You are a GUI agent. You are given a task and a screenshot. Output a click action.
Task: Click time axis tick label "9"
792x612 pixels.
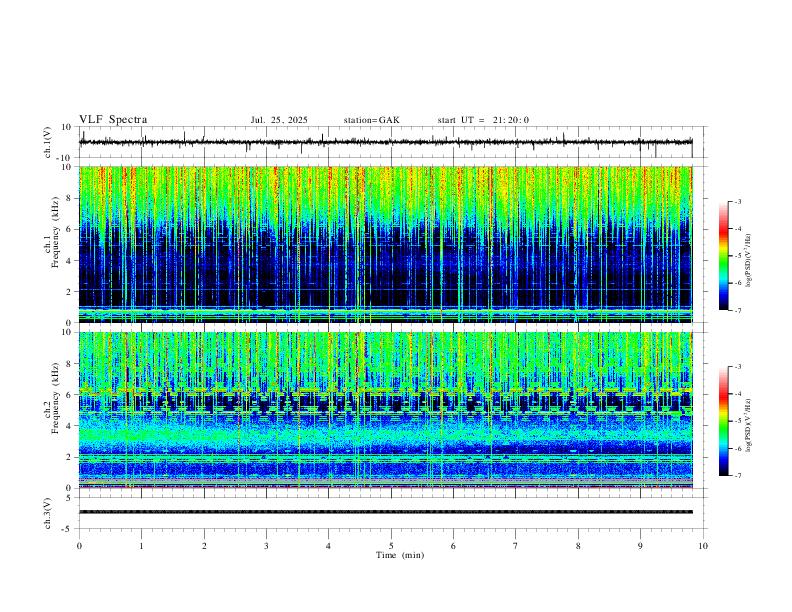pyautogui.click(x=640, y=546)
